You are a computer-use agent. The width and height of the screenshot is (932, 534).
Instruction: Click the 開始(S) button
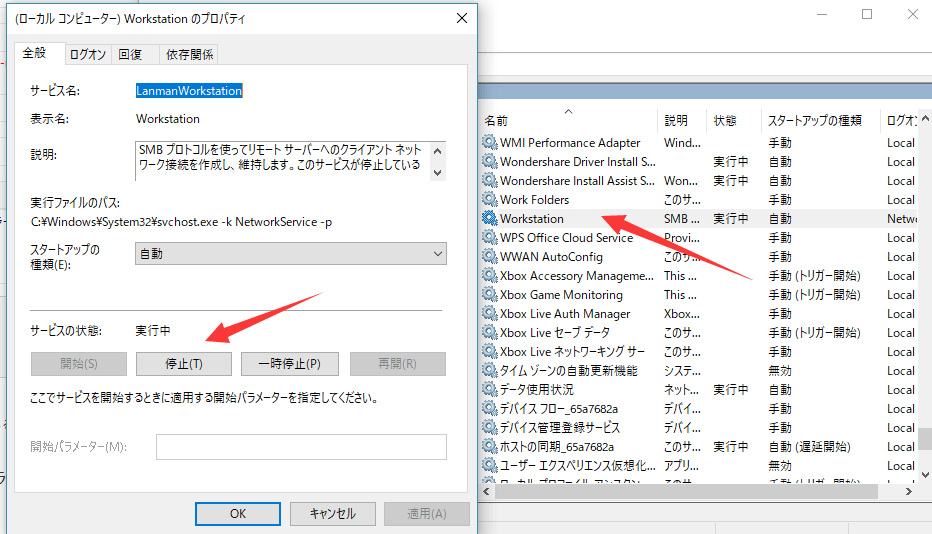coord(78,364)
